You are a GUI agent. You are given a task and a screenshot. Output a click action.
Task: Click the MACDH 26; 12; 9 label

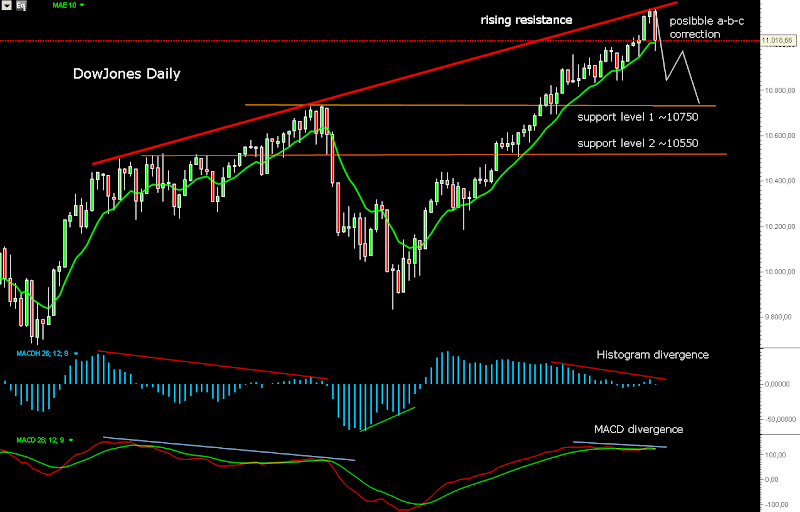tap(42, 353)
